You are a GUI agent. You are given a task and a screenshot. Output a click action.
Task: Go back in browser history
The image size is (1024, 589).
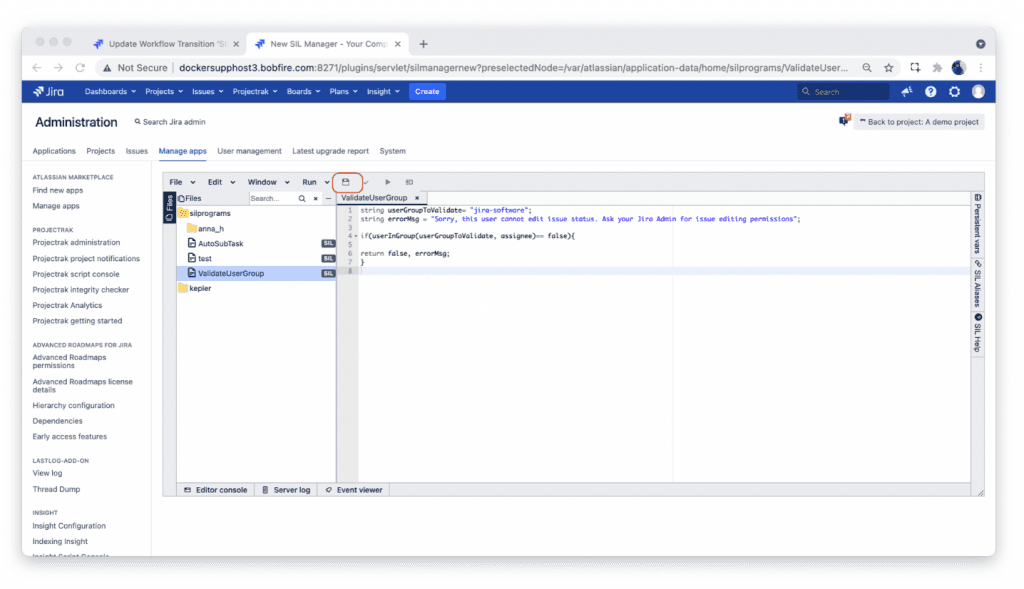(37, 67)
